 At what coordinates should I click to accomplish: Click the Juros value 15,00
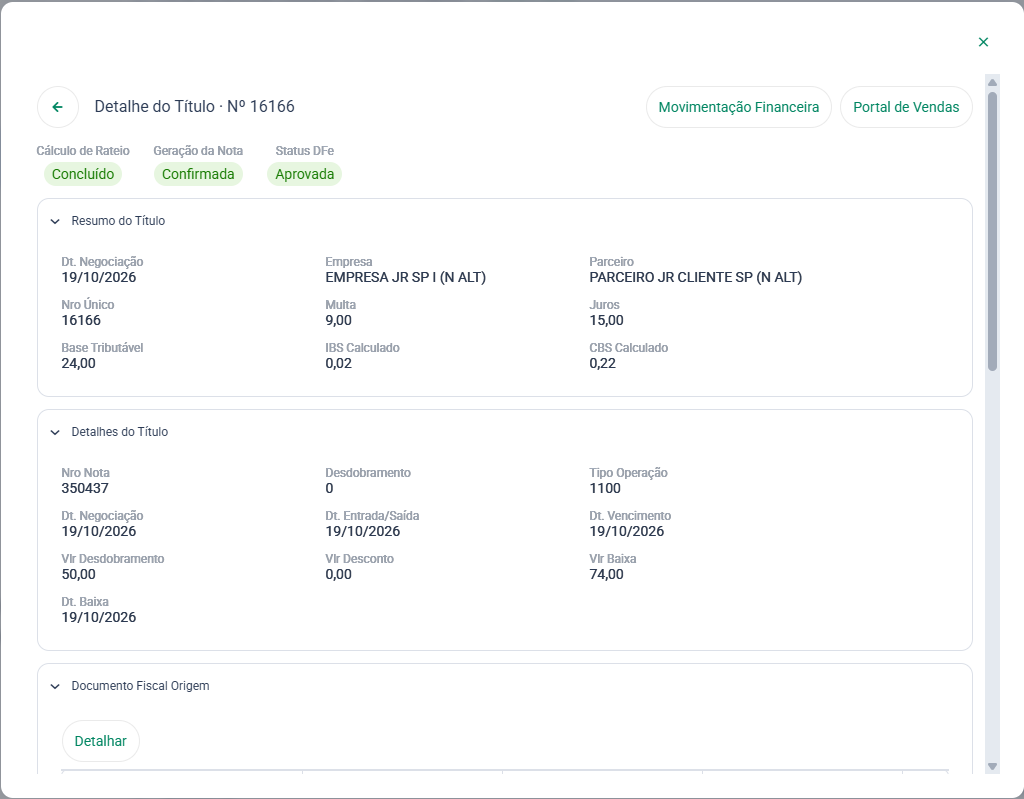click(606, 320)
